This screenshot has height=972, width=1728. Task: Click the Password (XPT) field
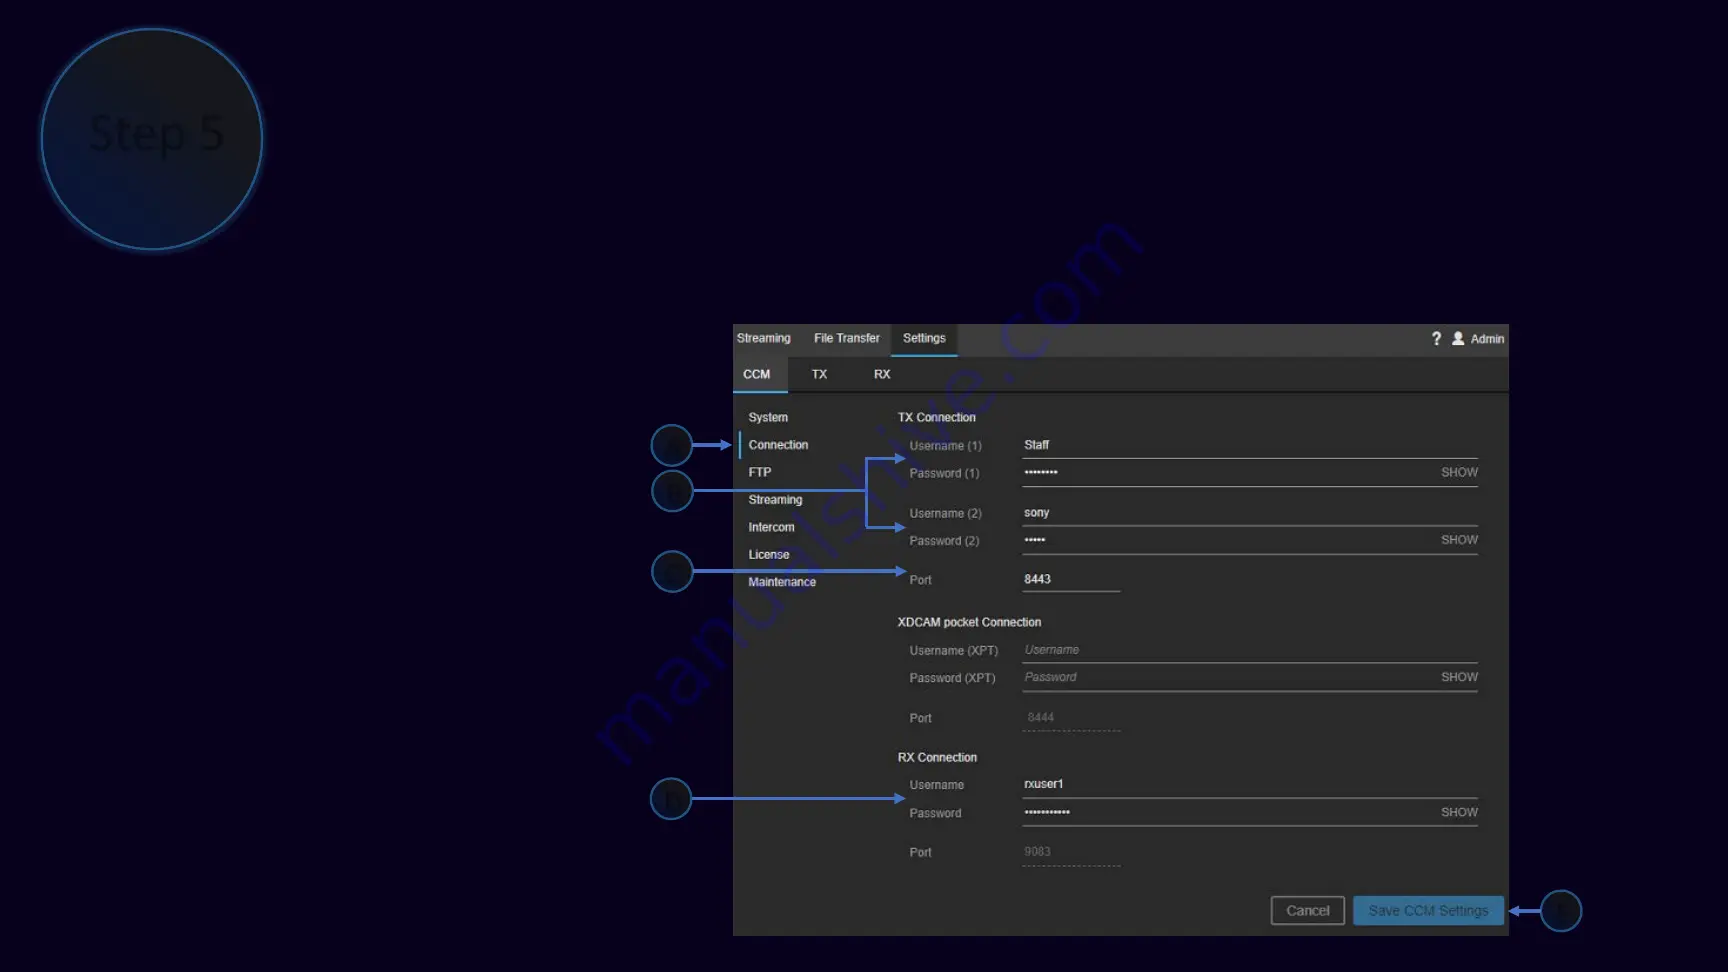pyautogui.click(x=1227, y=678)
